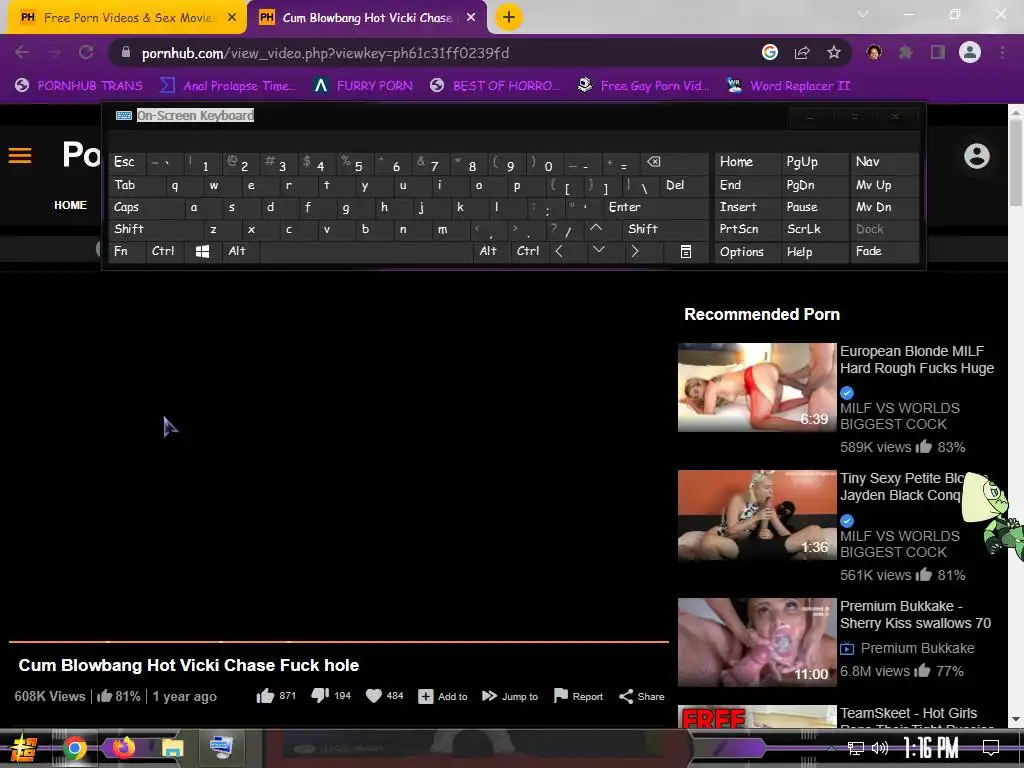Close the second browser tab

coord(471,18)
